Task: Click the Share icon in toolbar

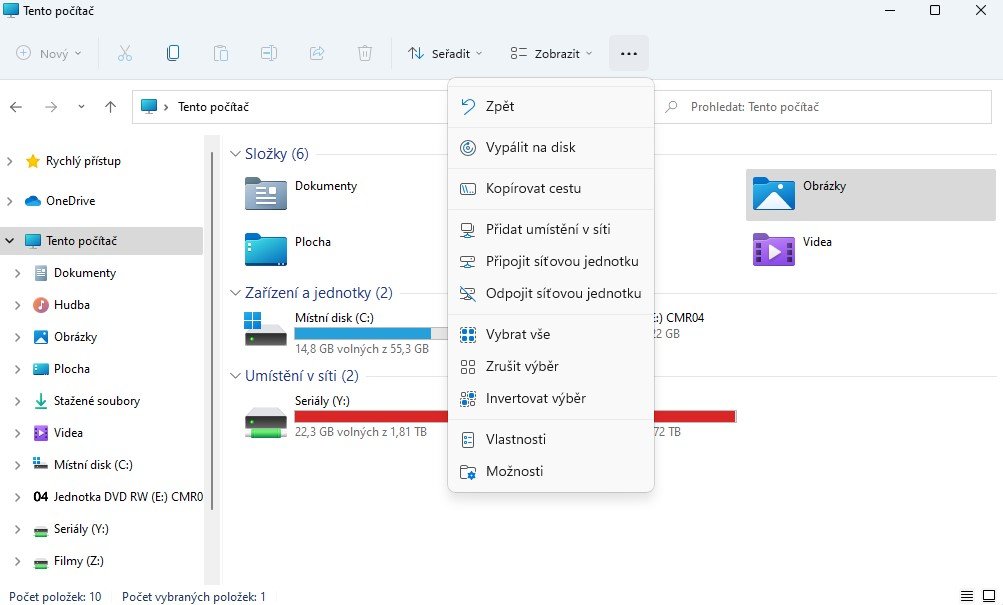Action: (317, 53)
